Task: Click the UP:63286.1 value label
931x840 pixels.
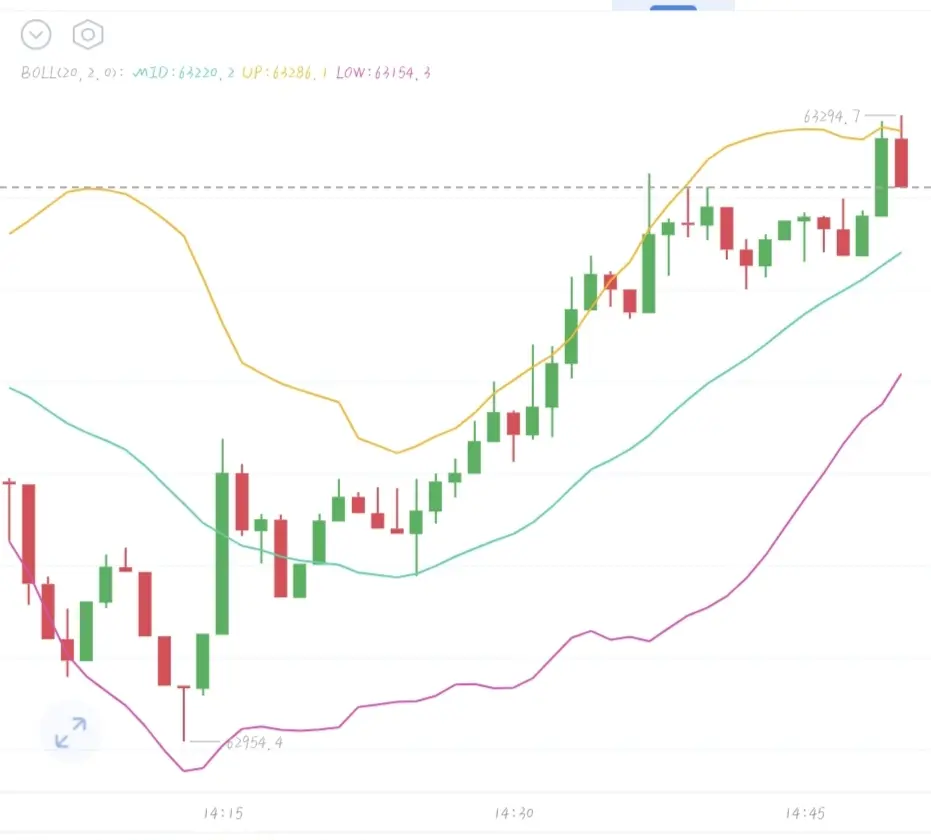Action: (284, 73)
